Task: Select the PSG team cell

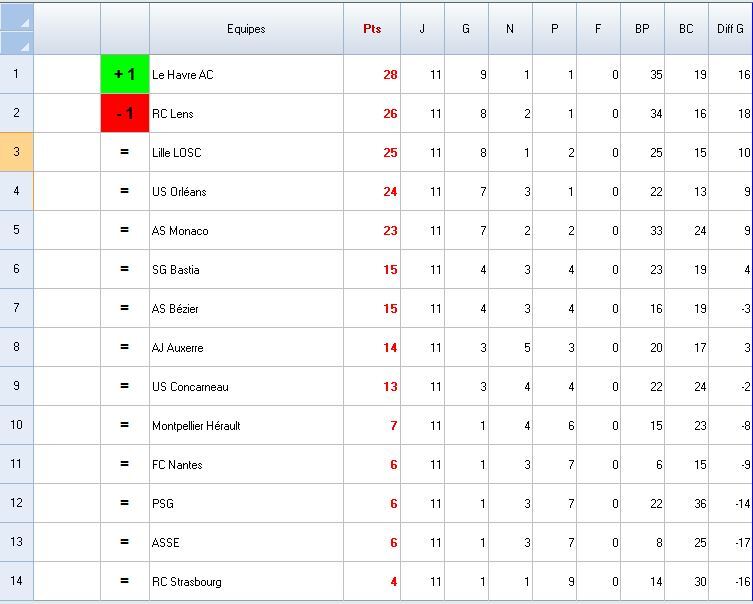Action: click(246, 504)
